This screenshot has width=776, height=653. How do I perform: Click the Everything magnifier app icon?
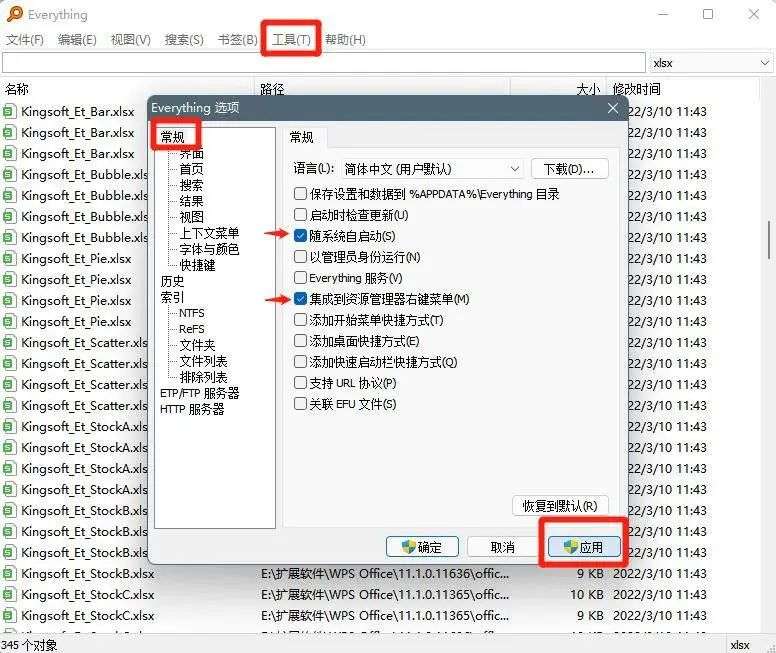click(15, 14)
